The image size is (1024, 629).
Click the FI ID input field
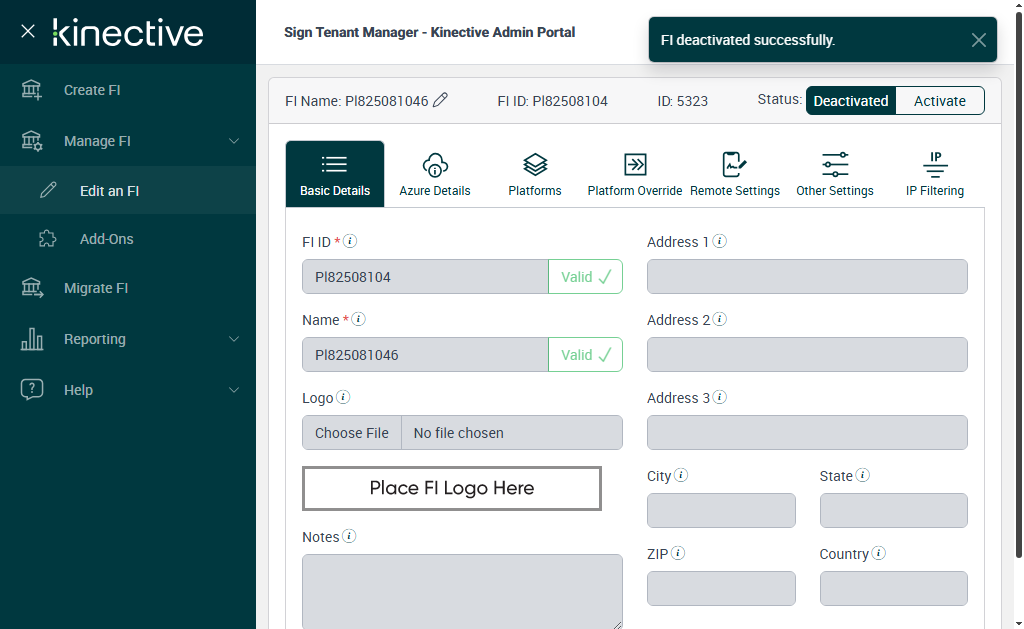[425, 276]
